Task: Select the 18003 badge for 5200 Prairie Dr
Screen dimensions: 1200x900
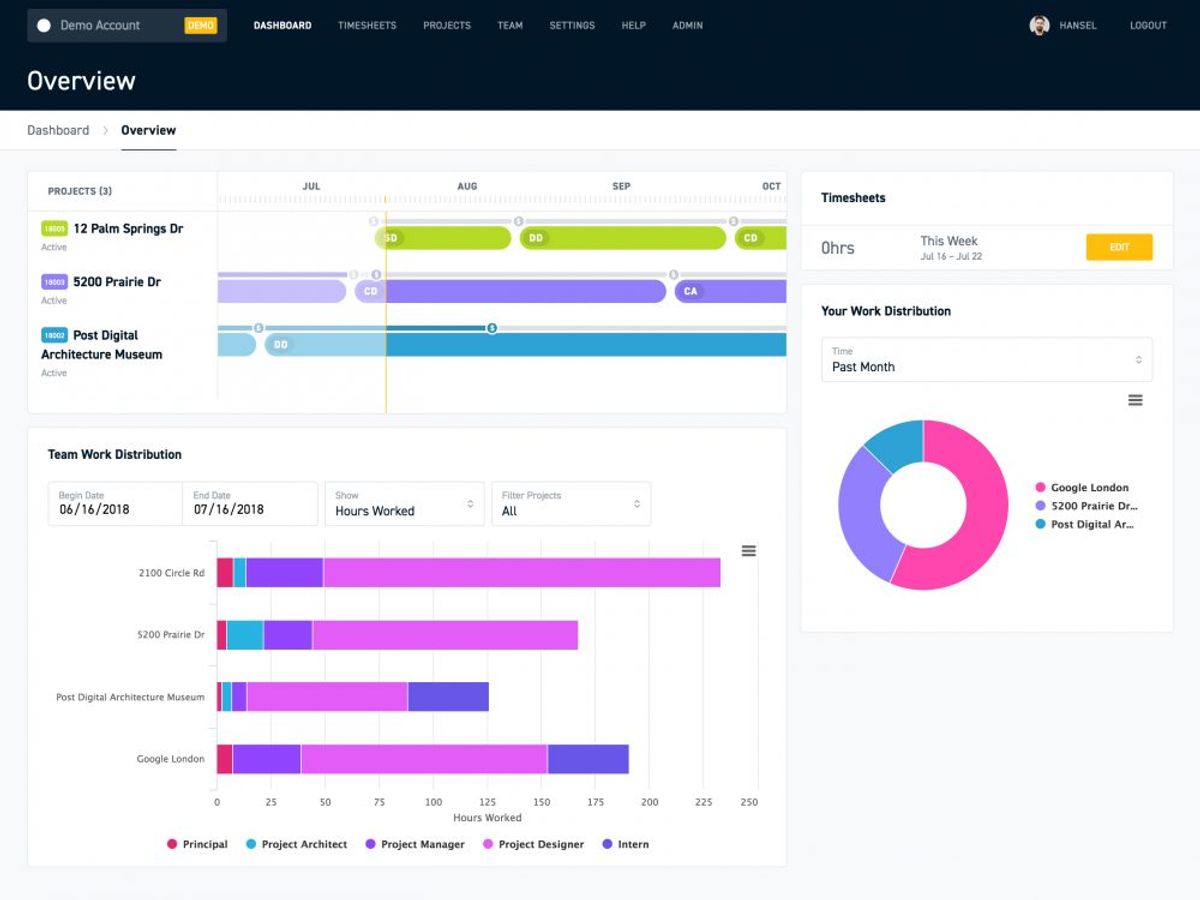Action: point(54,282)
